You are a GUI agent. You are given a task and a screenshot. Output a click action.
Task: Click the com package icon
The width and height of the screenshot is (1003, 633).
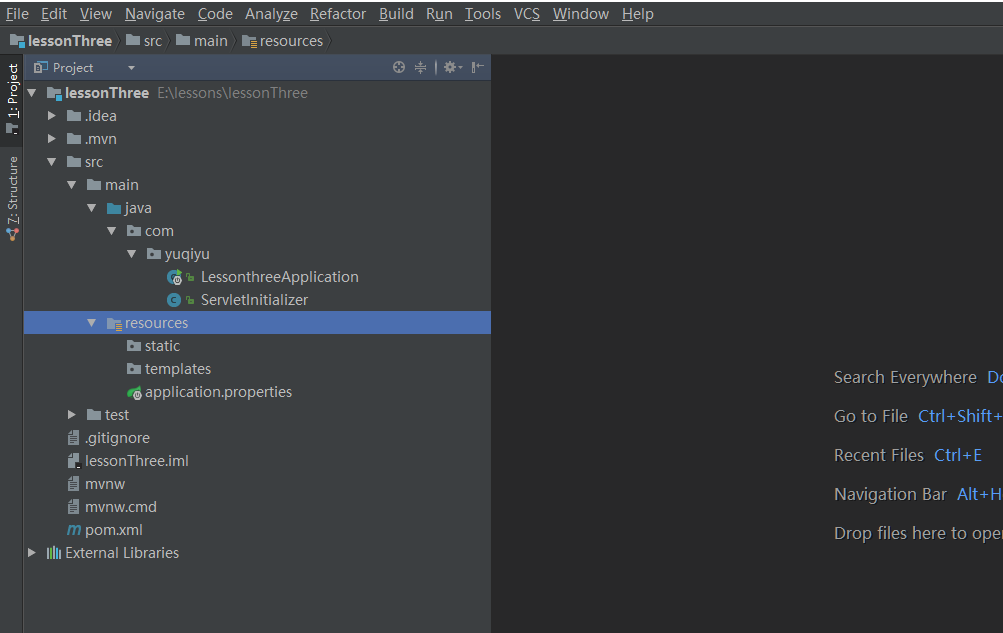(x=134, y=231)
